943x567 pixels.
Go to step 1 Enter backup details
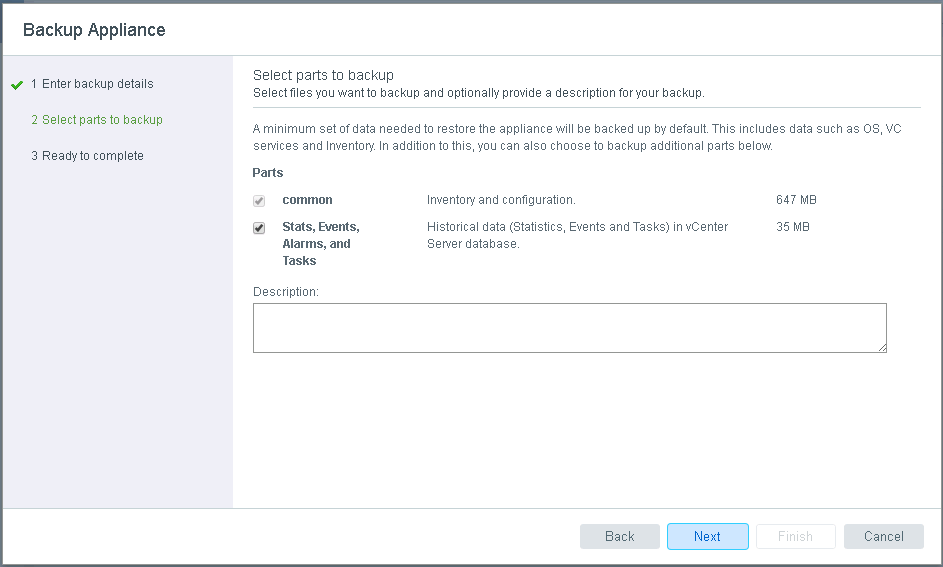tap(92, 84)
